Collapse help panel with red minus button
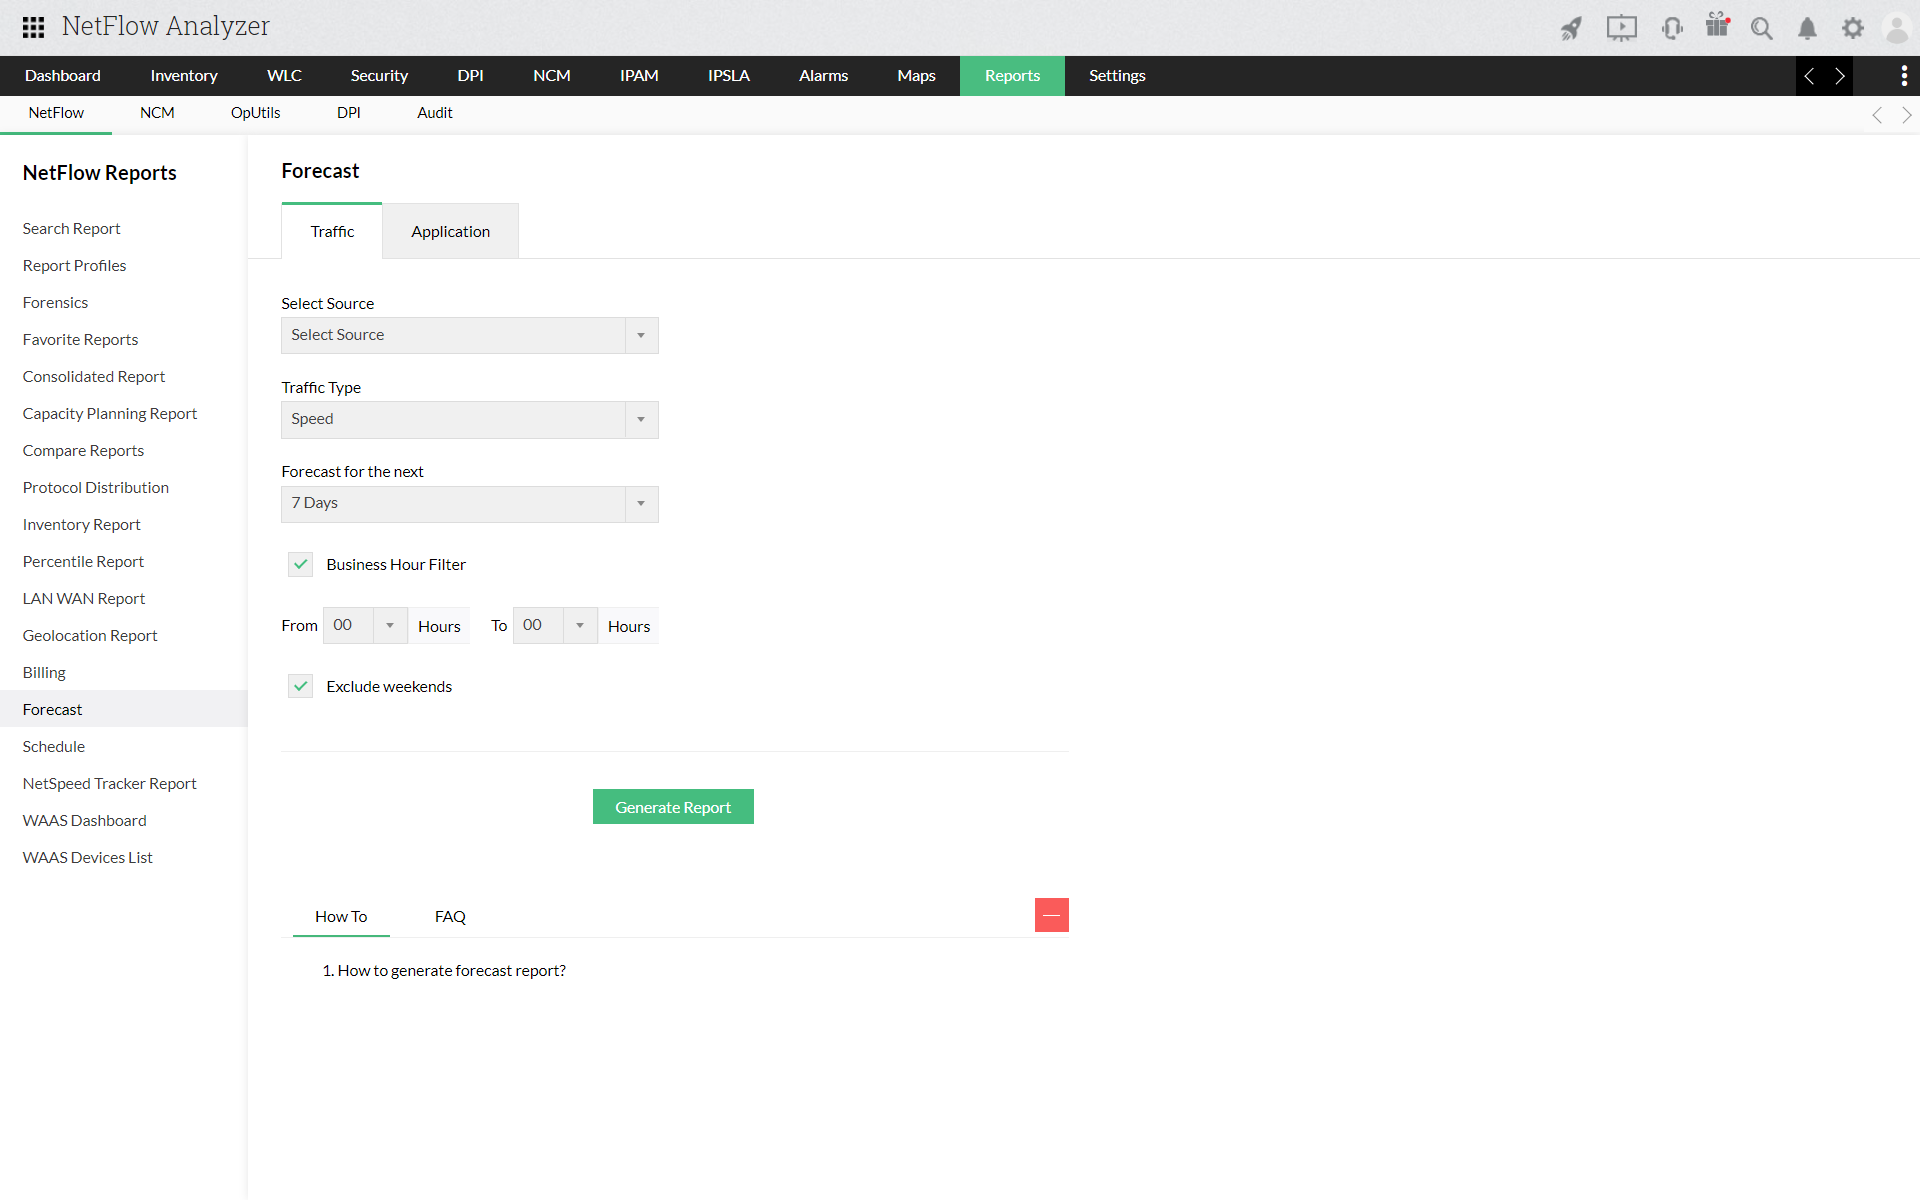 pyautogui.click(x=1051, y=915)
